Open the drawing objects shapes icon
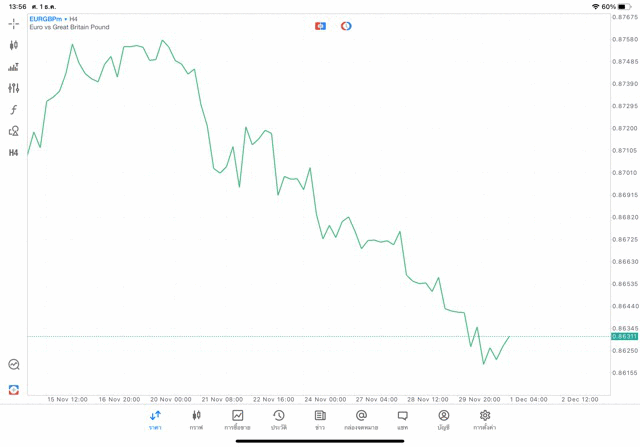Screen dimensions: 640x447 [13, 131]
